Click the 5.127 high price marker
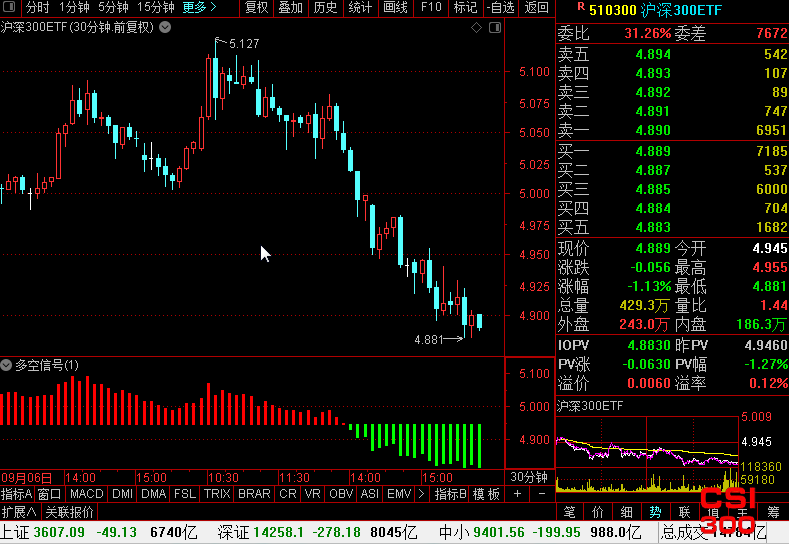The height and width of the screenshot is (544, 789). pos(244,44)
